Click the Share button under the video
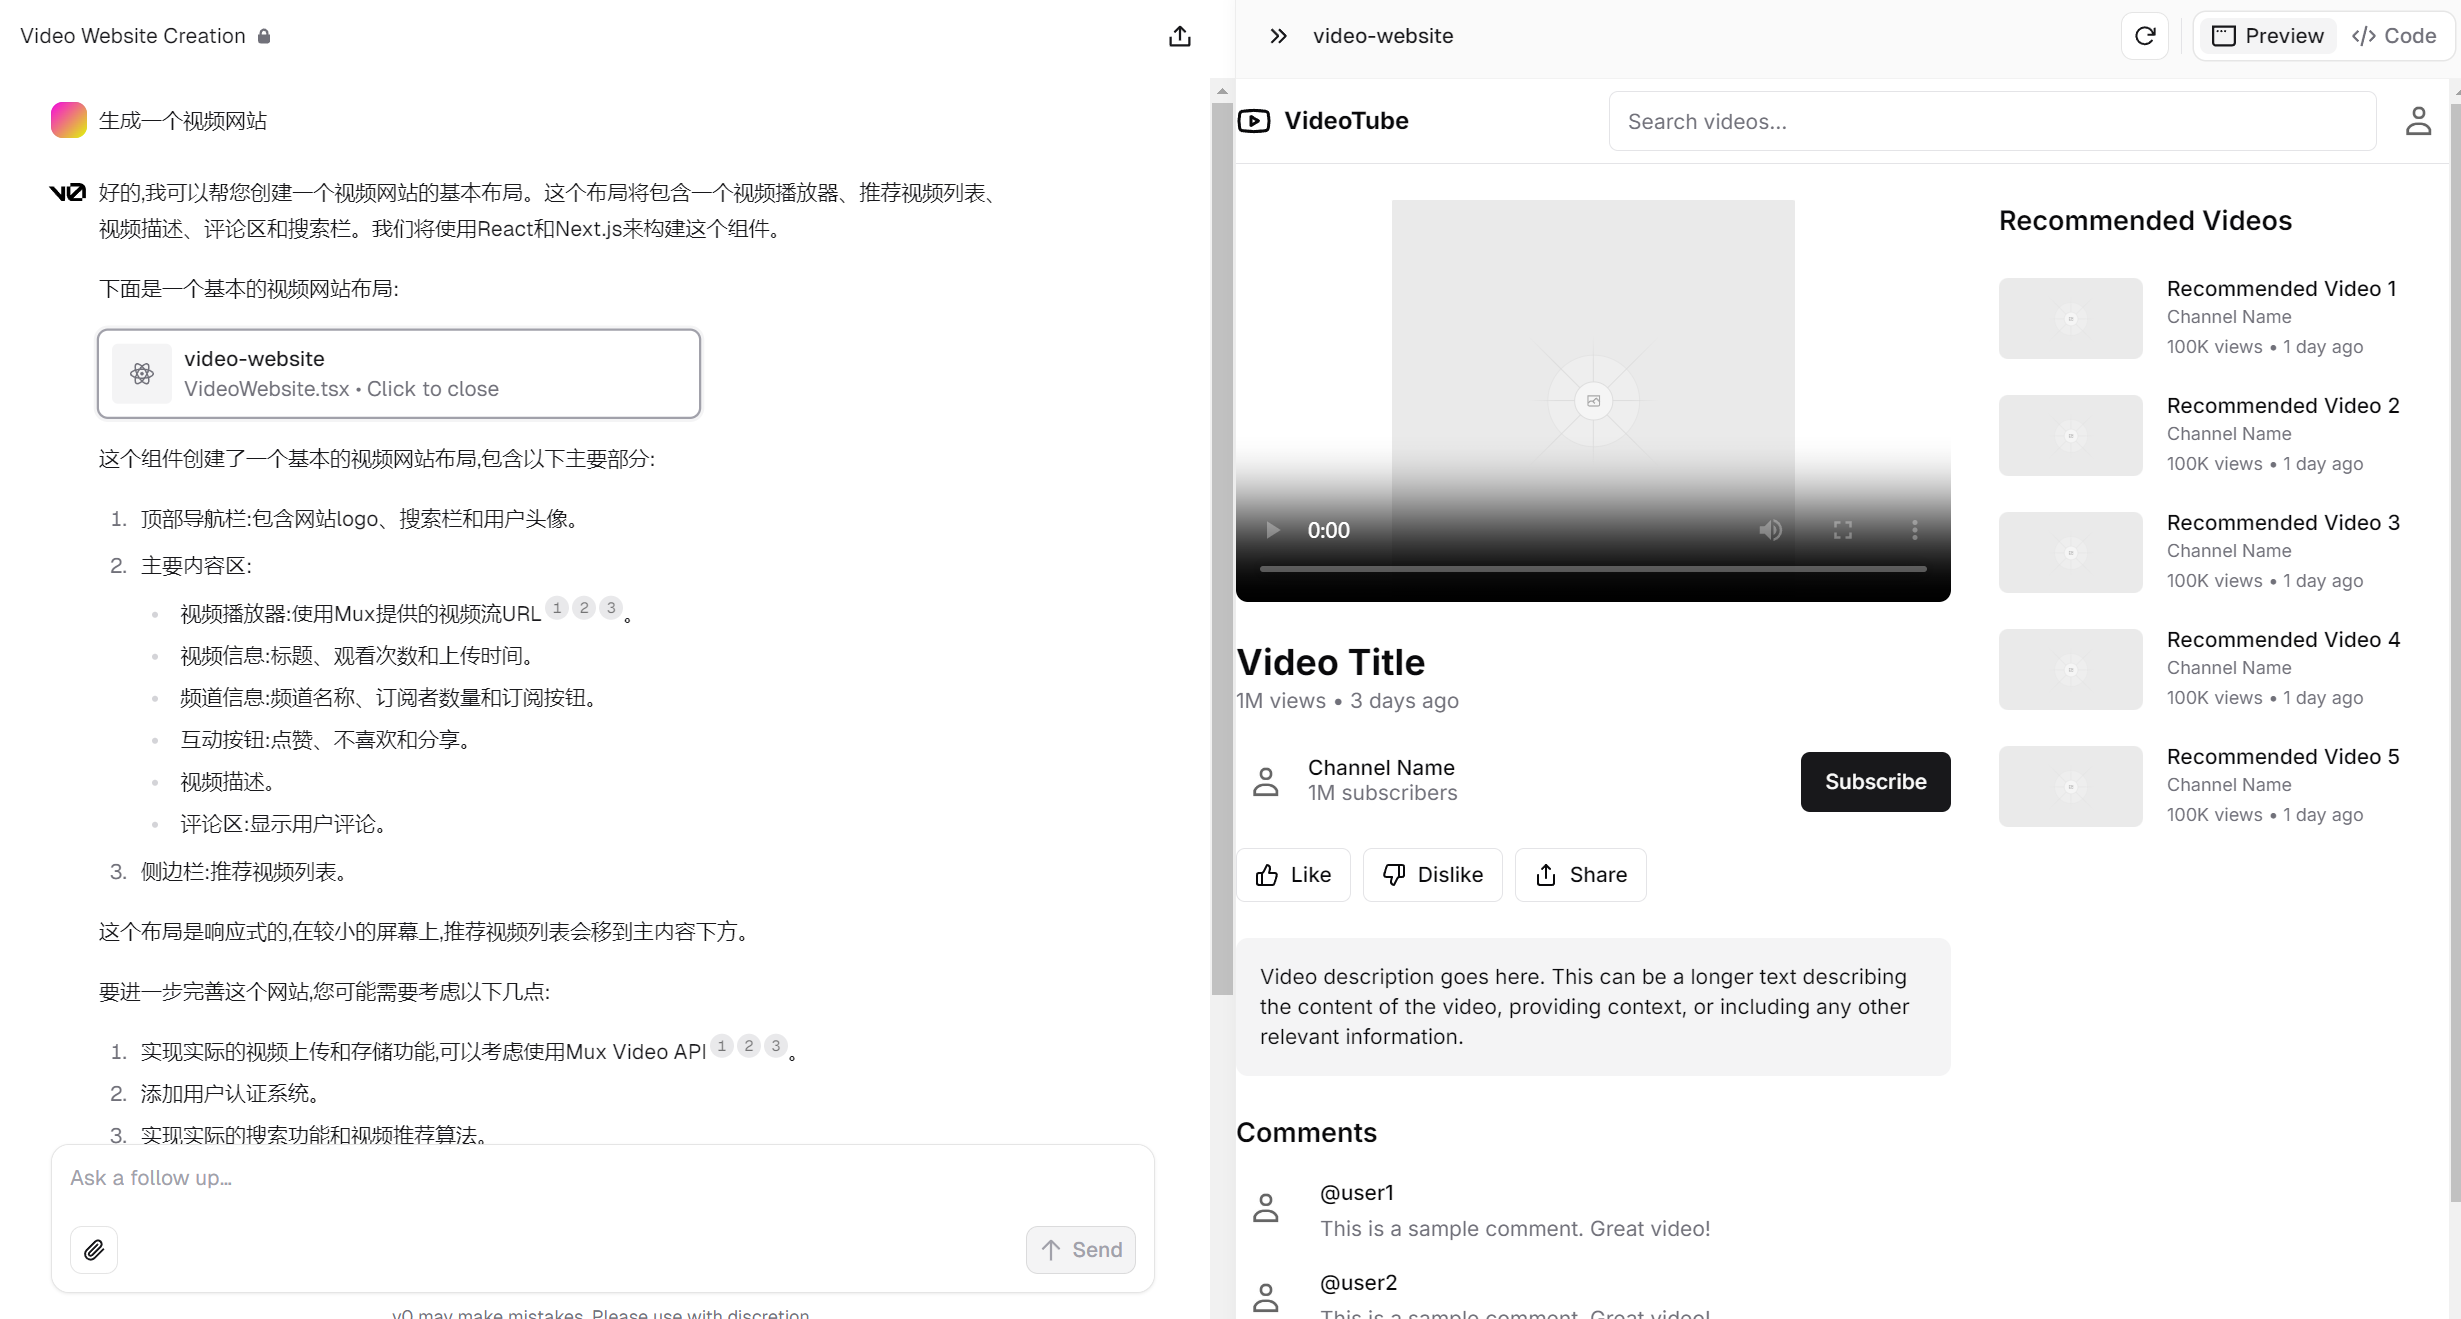Viewport: 2461px width, 1319px height. [1580, 875]
